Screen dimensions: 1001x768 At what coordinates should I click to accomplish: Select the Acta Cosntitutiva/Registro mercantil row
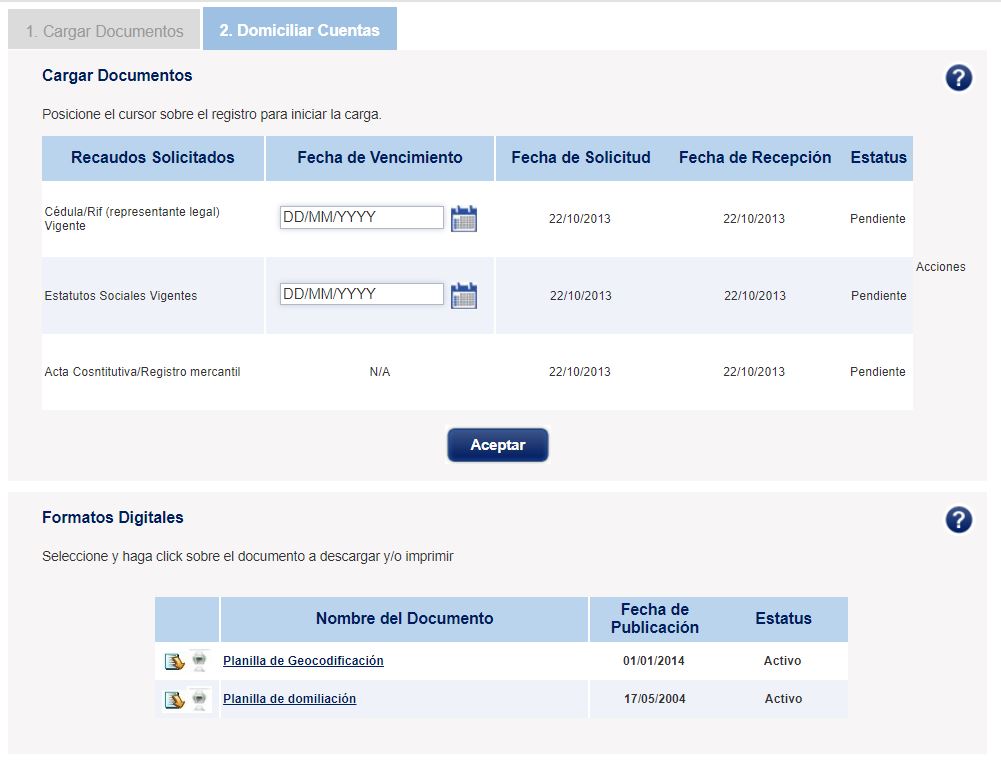(x=142, y=372)
